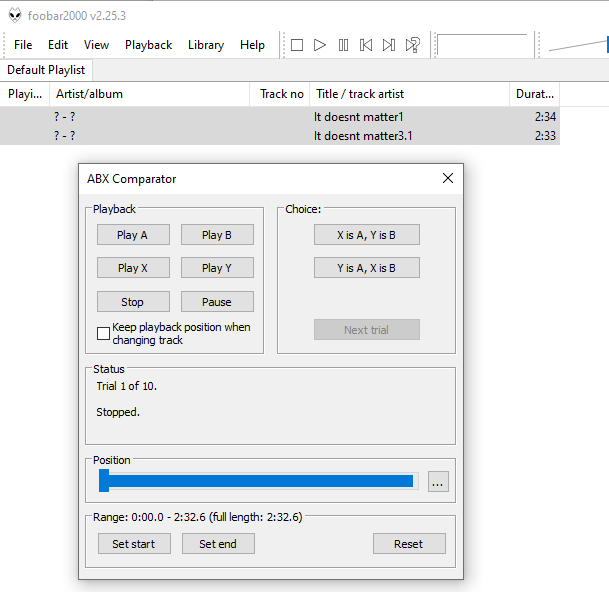
Task: Click the first row "? - ?" artist cell
Action: click(x=64, y=117)
